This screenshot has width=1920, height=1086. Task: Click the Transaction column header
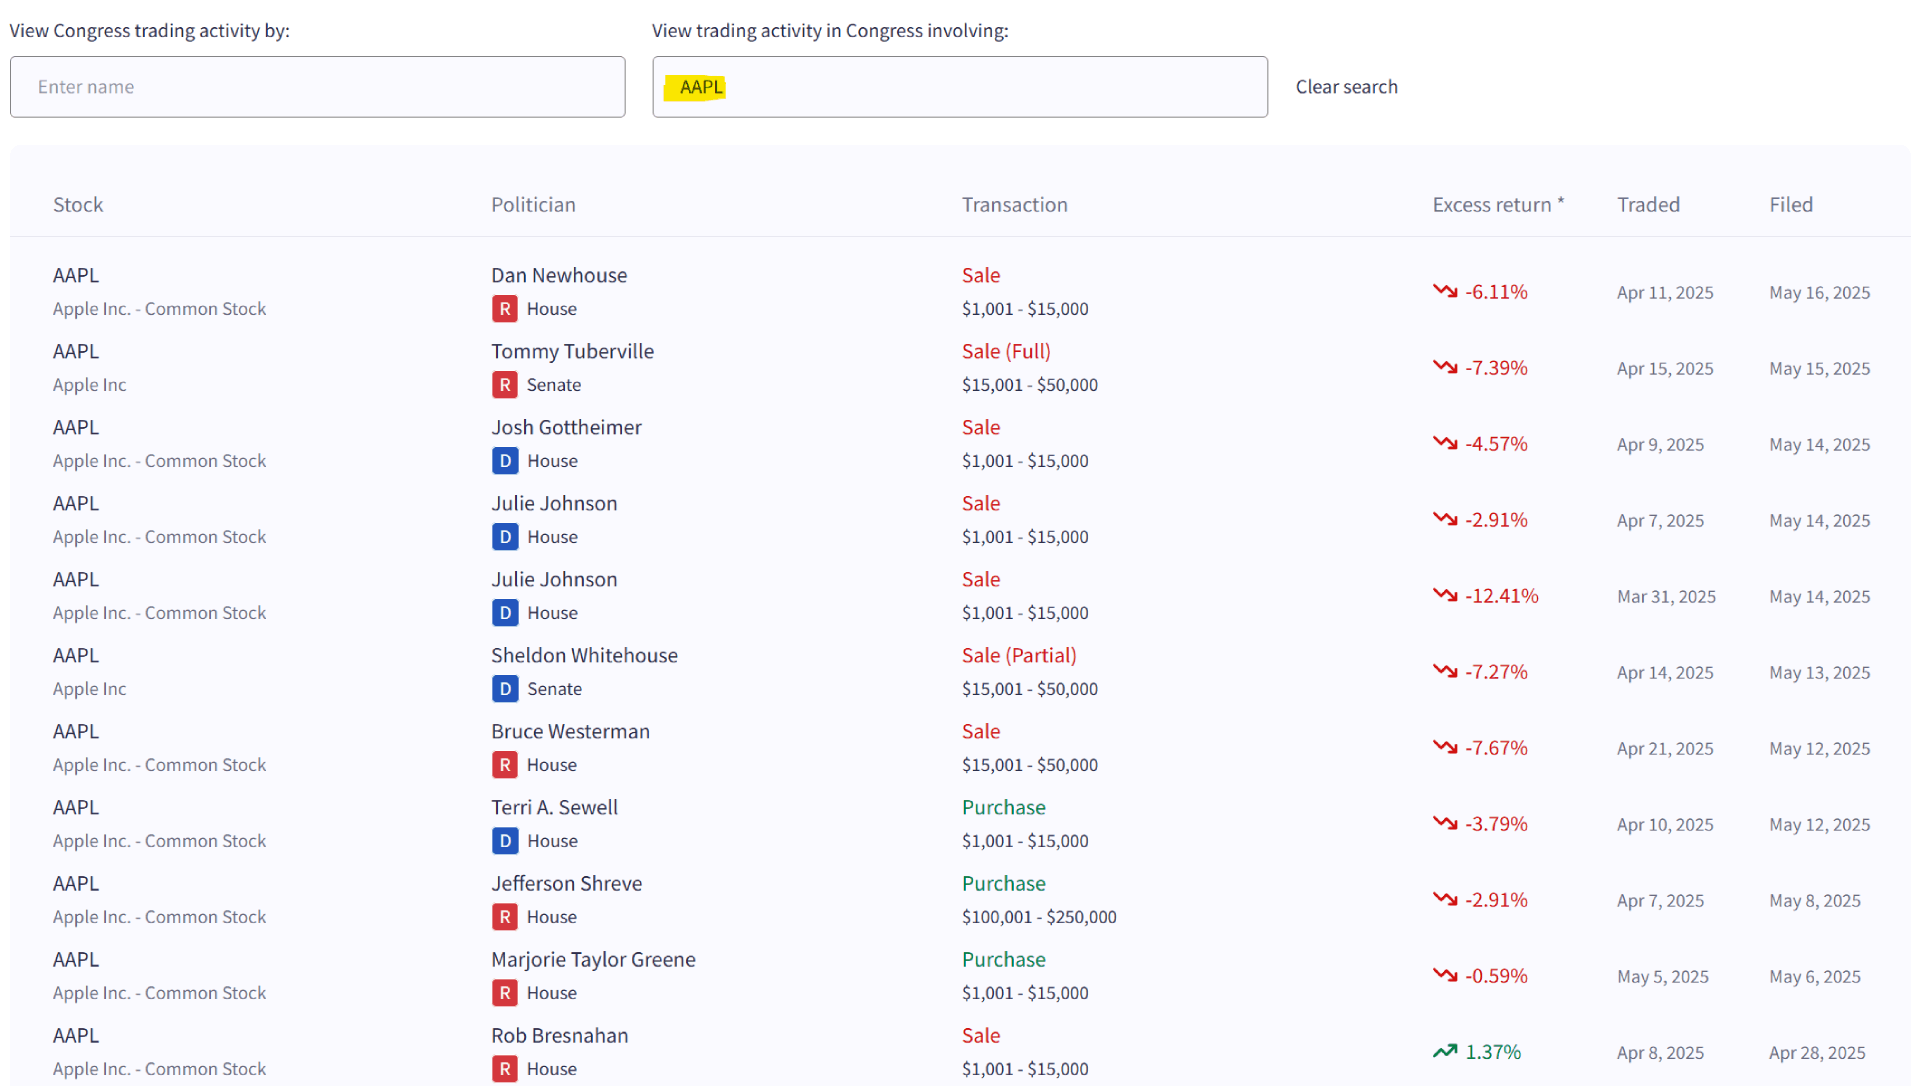coord(1014,204)
